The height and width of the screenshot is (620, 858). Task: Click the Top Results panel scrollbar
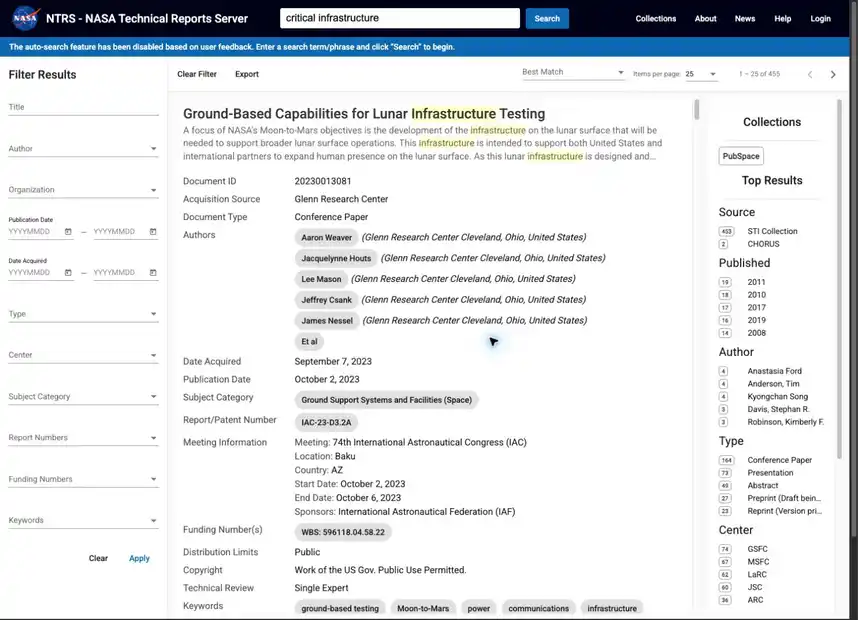tap(839, 279)
